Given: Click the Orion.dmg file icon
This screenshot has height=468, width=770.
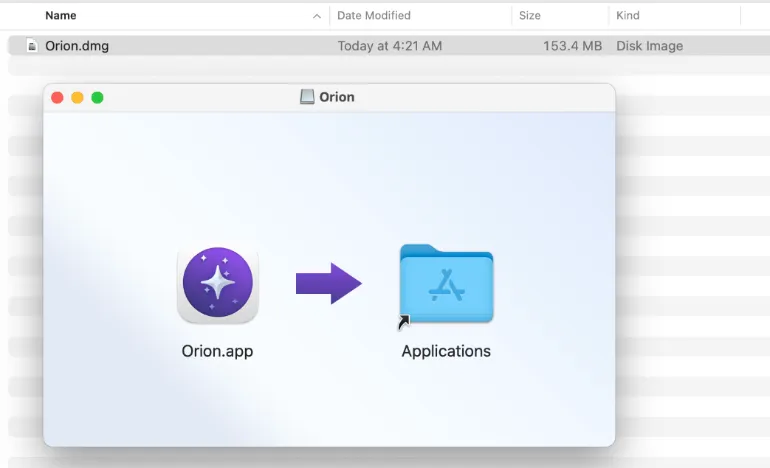Looking at the screenshot, I should [32, 46].
